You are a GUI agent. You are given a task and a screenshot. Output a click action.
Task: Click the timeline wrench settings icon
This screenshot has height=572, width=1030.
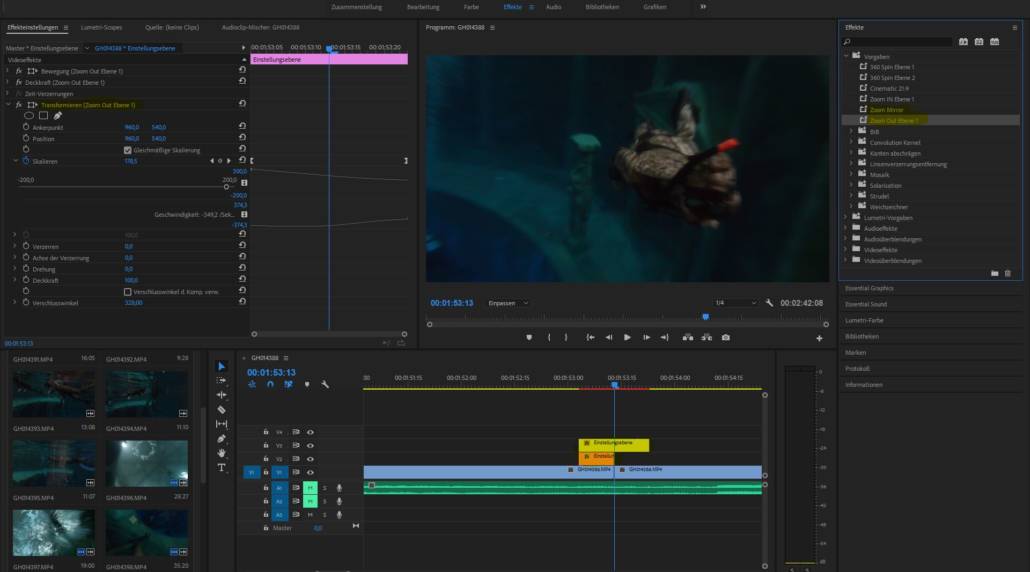pyautogui.click(x=325, y=384)
